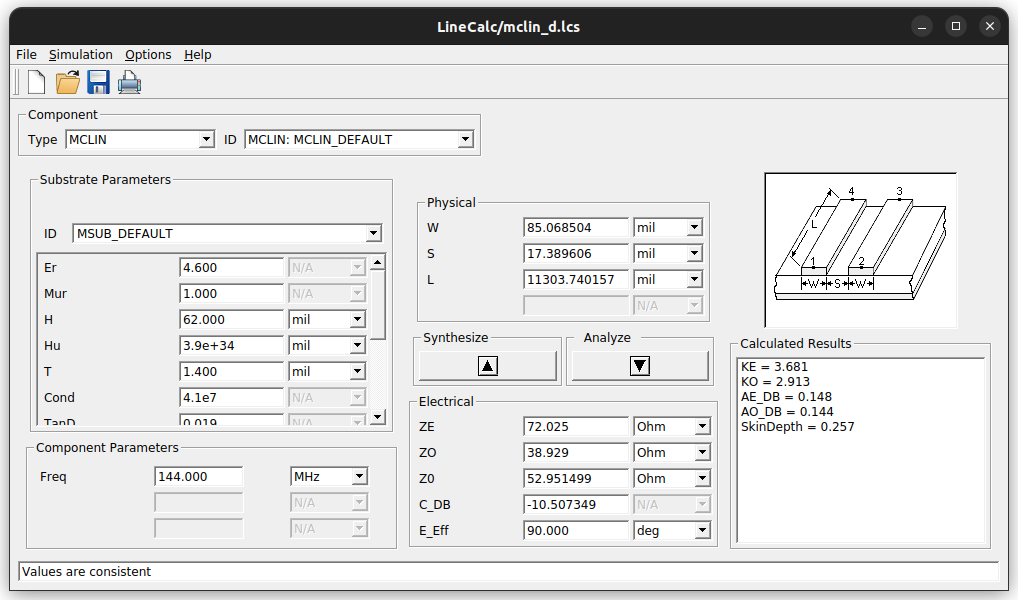Click the AO_DB = 0.144 result line
1018x600 pixels.
point(787,412)
